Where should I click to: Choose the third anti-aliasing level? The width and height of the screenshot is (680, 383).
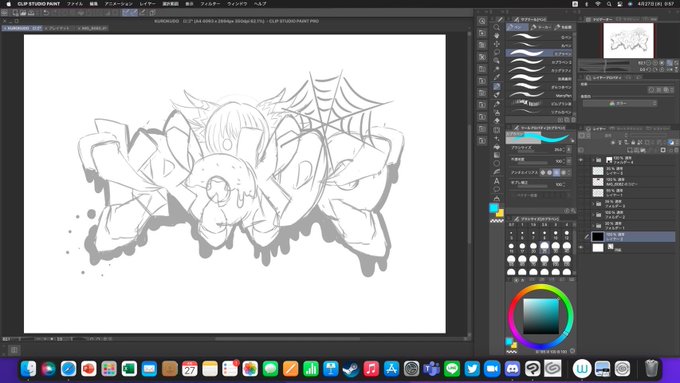(x=556, y=172)
